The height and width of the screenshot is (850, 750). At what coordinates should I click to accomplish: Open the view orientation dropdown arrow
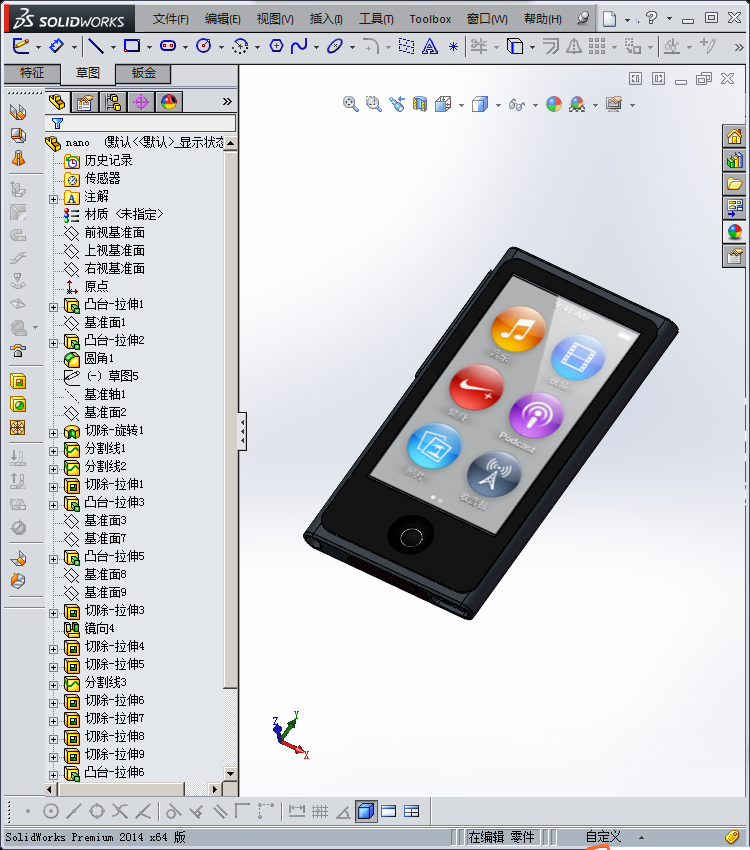pos(461,105)
